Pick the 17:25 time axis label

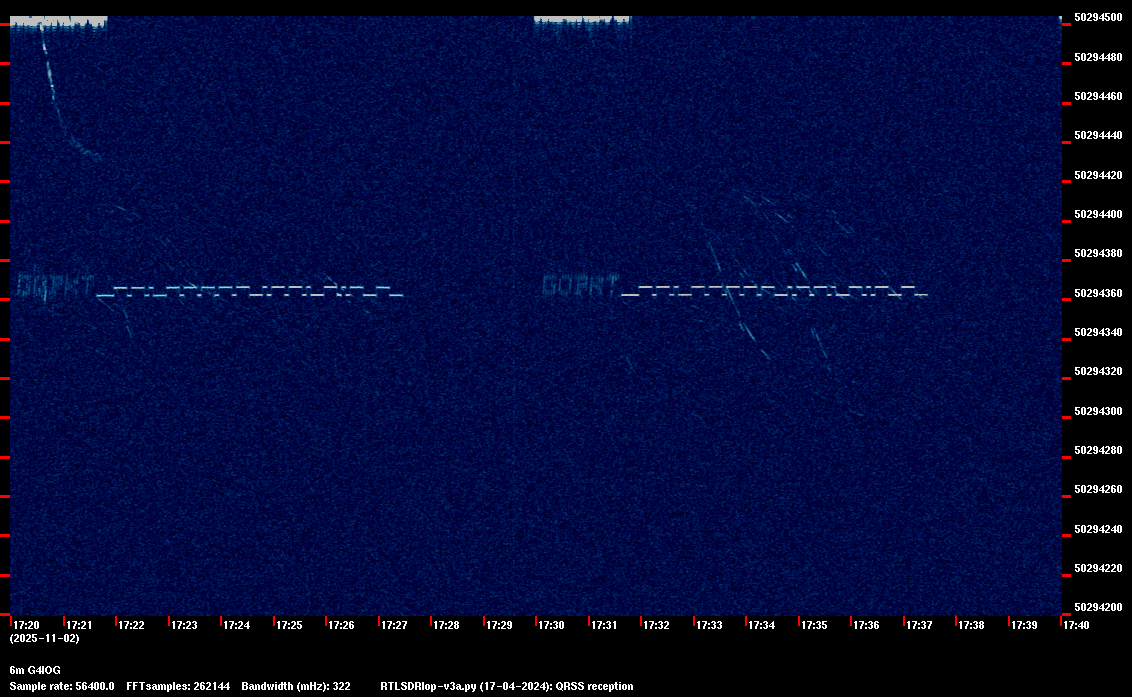pyautogui.click(x=289, y=625)
